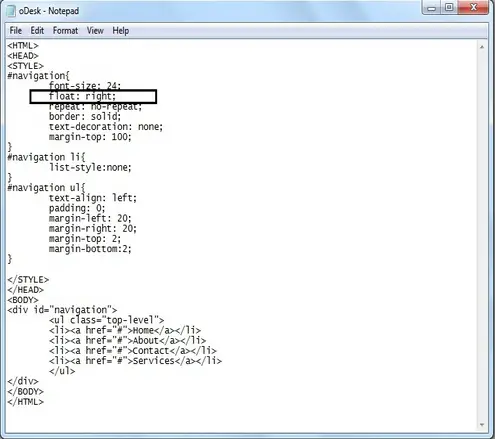The image size is (495, 439).
Task: Click the '#navigation ul{' selector line
Action: point(46,188)
